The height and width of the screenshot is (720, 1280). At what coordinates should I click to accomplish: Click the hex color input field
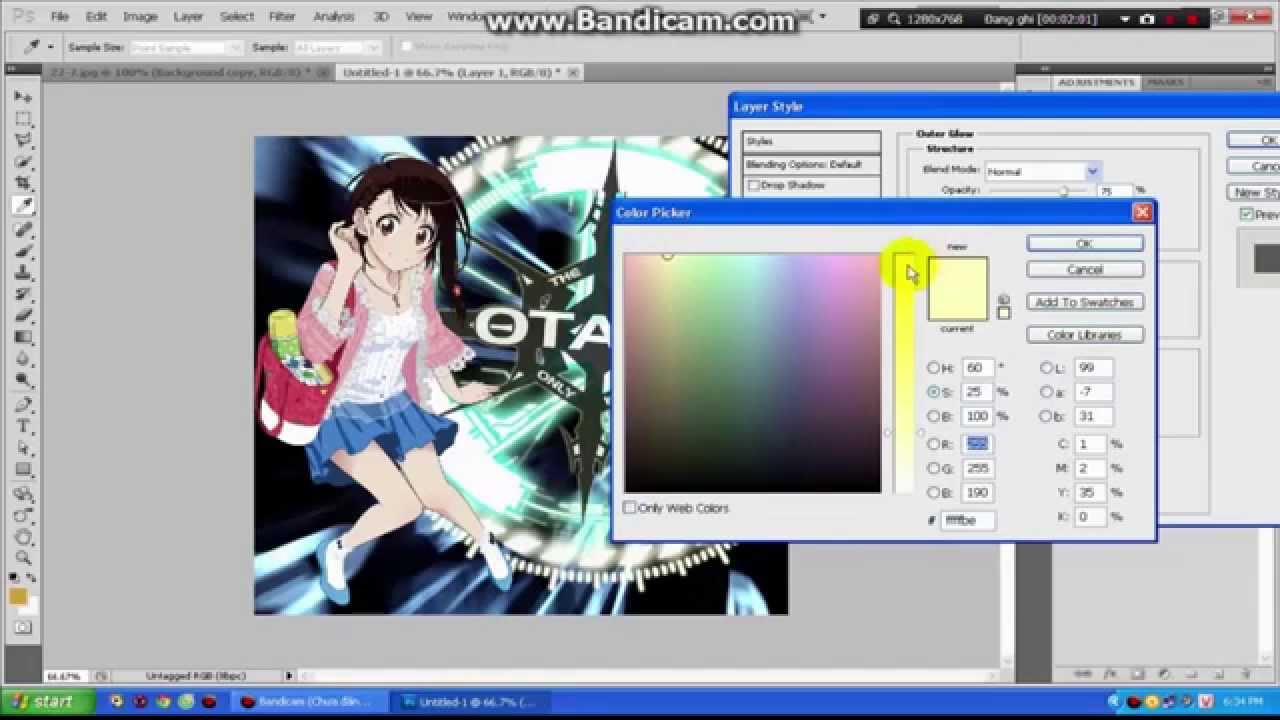point(968,520)
